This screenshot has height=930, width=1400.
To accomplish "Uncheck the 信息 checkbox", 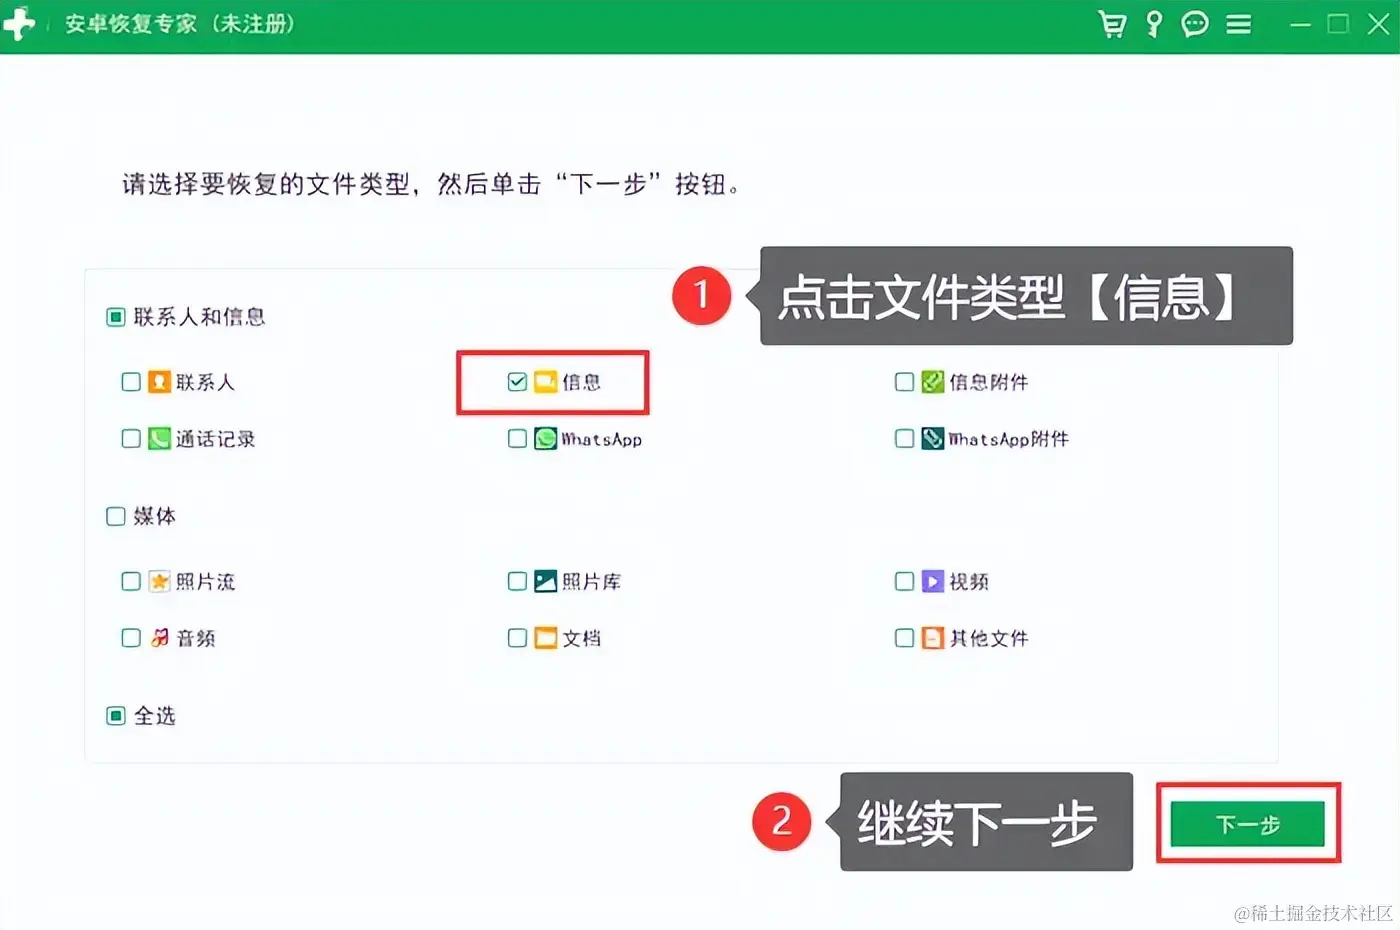I will (517, 382).
